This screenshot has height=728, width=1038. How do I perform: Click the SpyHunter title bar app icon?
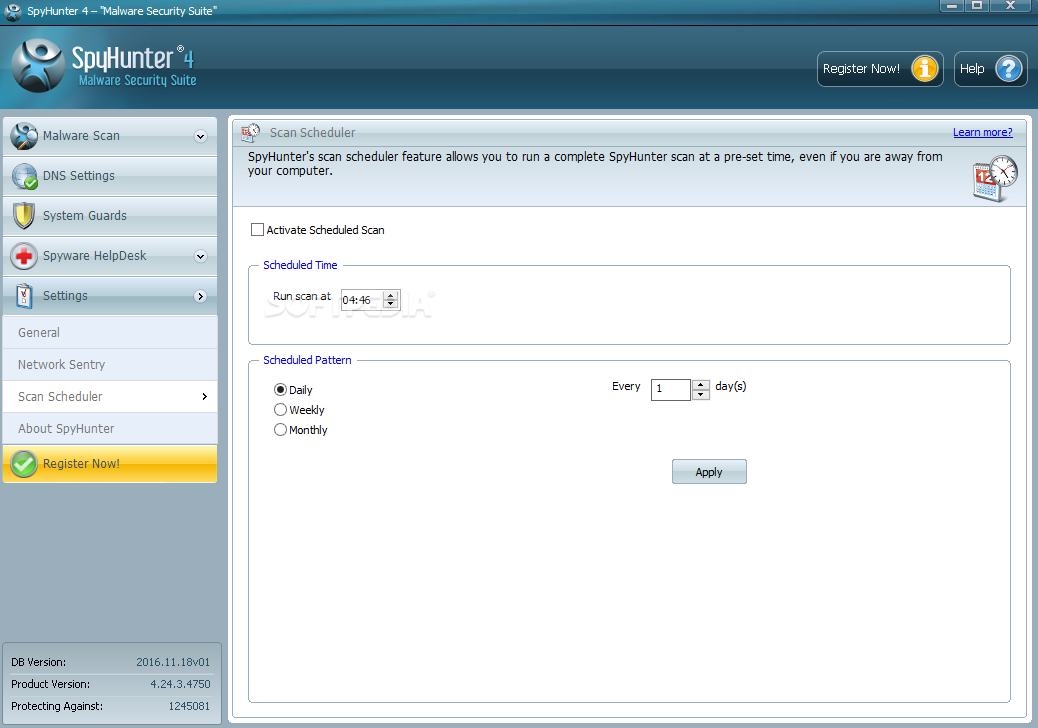click(13, 11)
